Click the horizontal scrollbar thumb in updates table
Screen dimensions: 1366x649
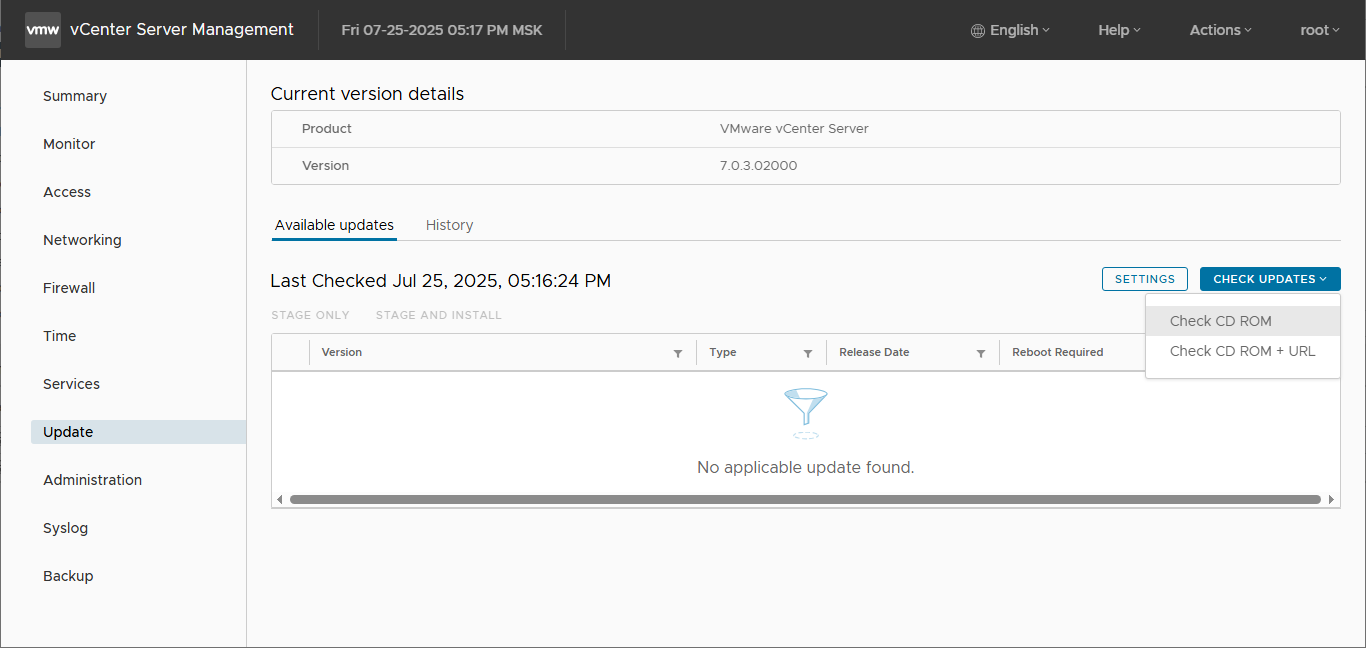click(805, 499)
